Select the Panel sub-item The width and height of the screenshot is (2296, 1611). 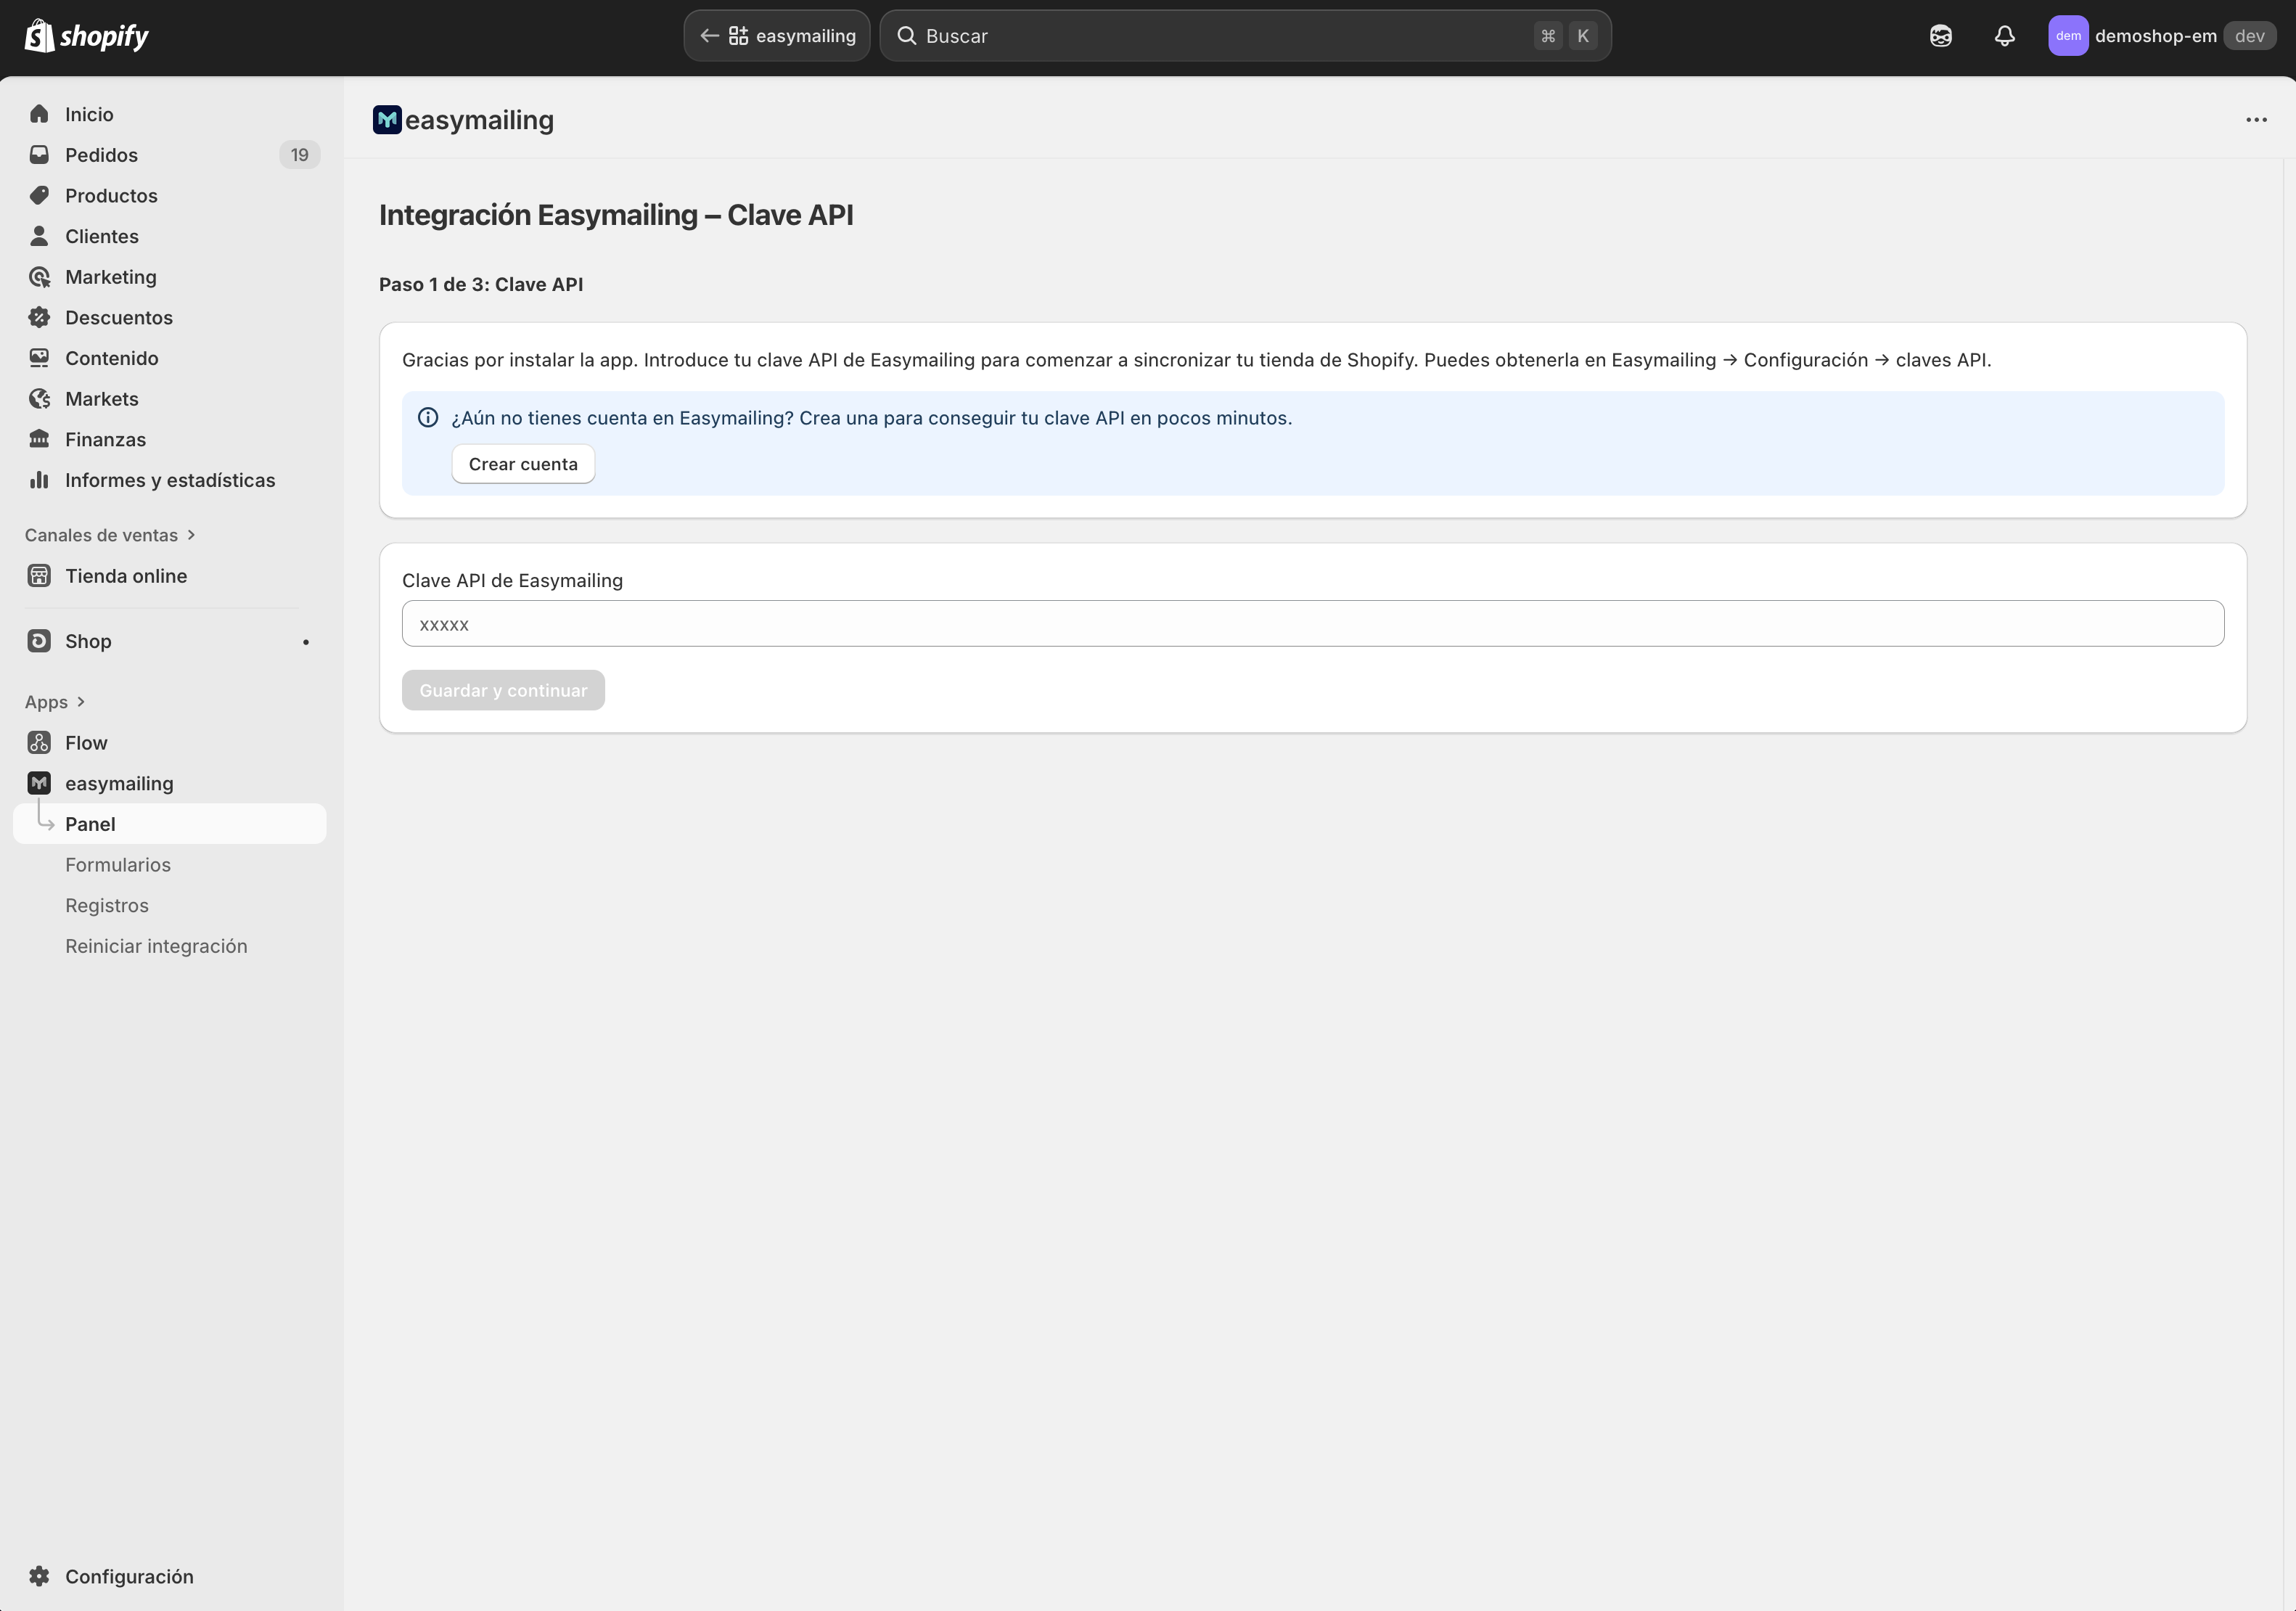(x=170, y=824)
